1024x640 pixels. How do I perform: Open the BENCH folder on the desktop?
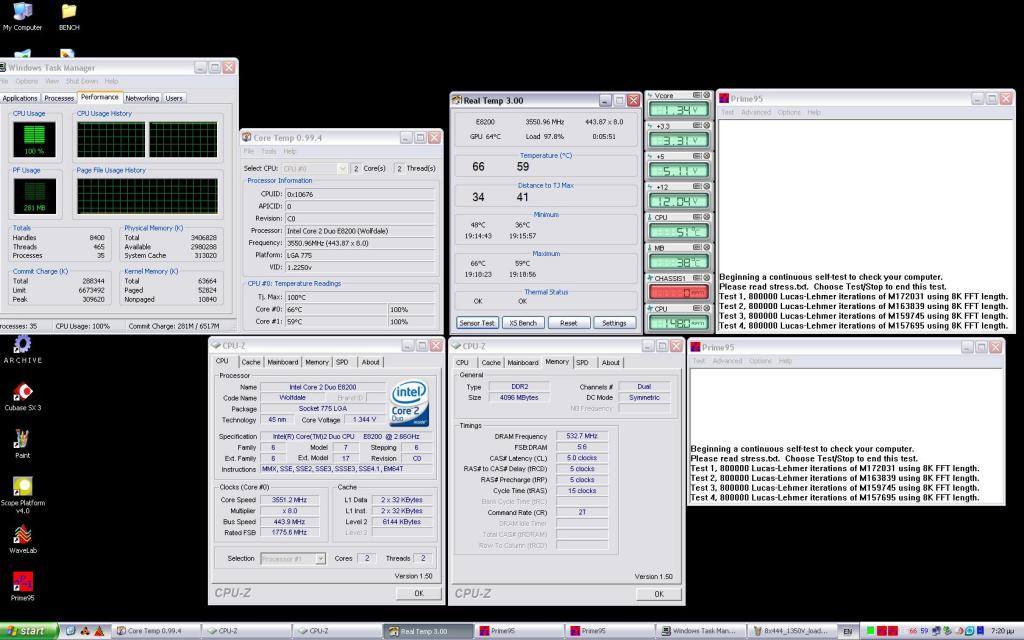pyautogui.click(x=69, y=16)
